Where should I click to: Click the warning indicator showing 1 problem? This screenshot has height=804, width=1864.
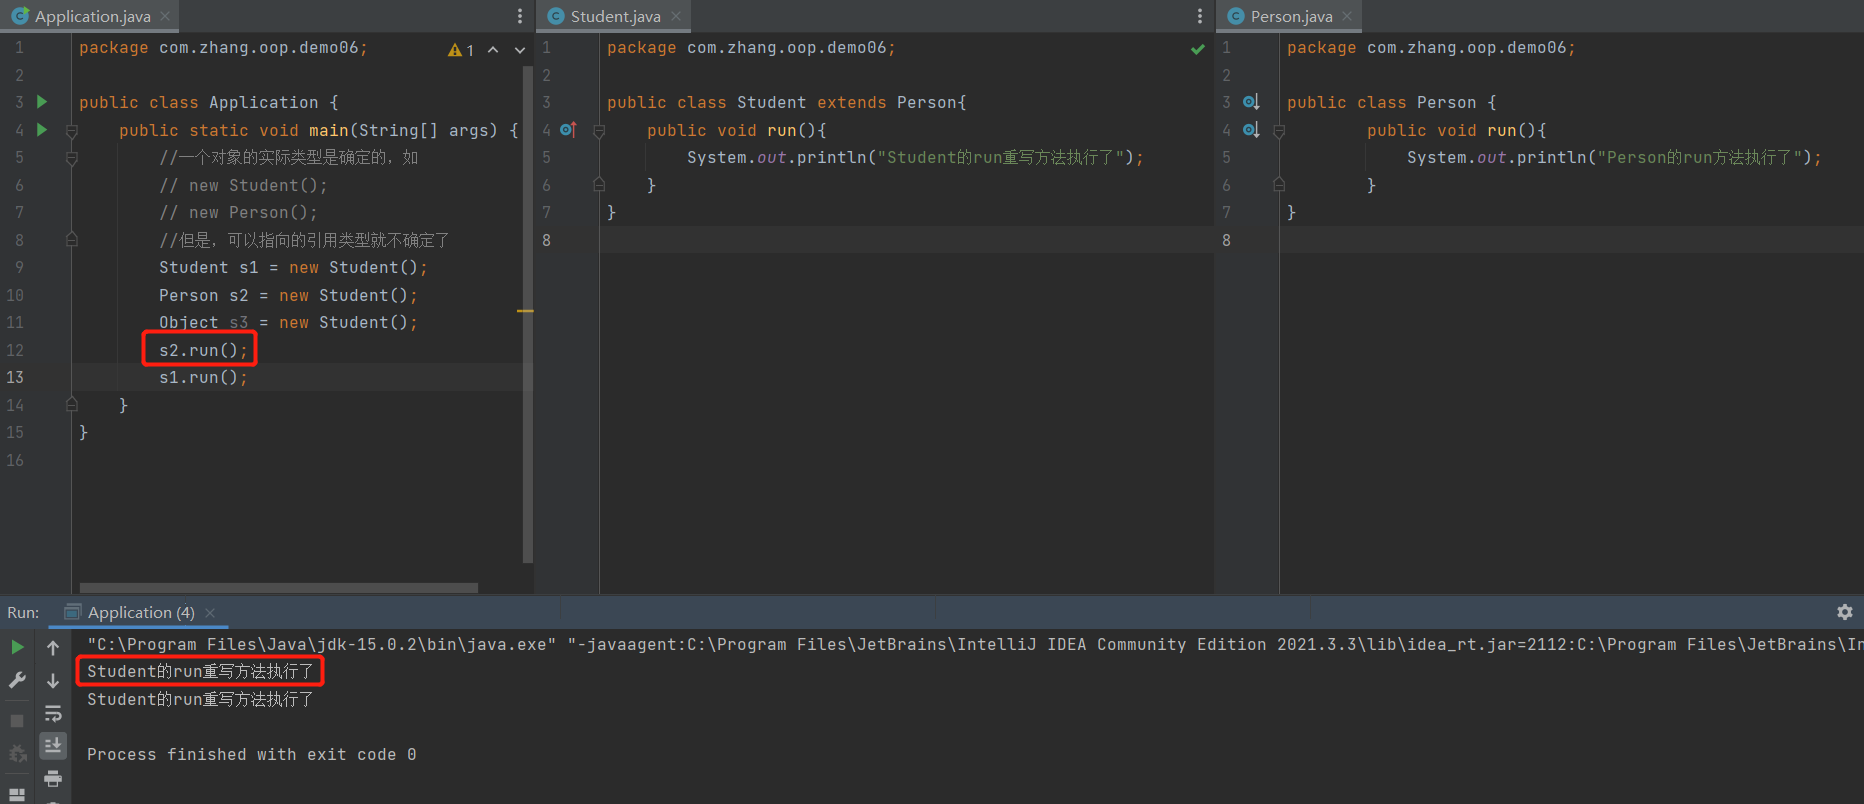pyautogui.click(x=461, y=50)
